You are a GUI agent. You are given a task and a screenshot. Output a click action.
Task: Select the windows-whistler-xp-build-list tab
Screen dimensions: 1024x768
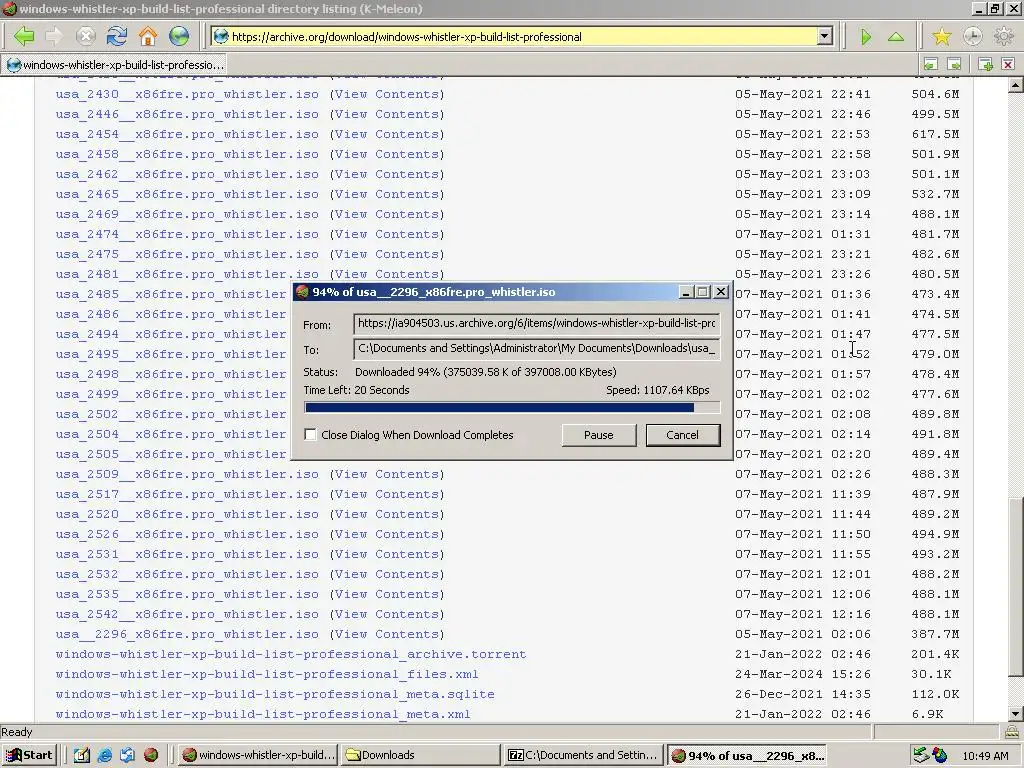click(115, 65)
